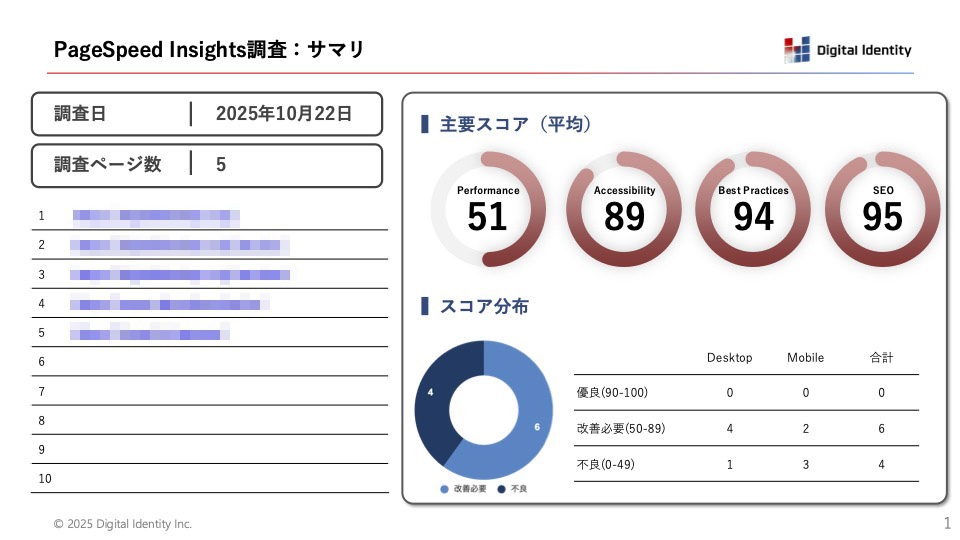This screenshot has height=540, width=960.
Task: Click the '調査ページ数' label
Action: point(107,164)
